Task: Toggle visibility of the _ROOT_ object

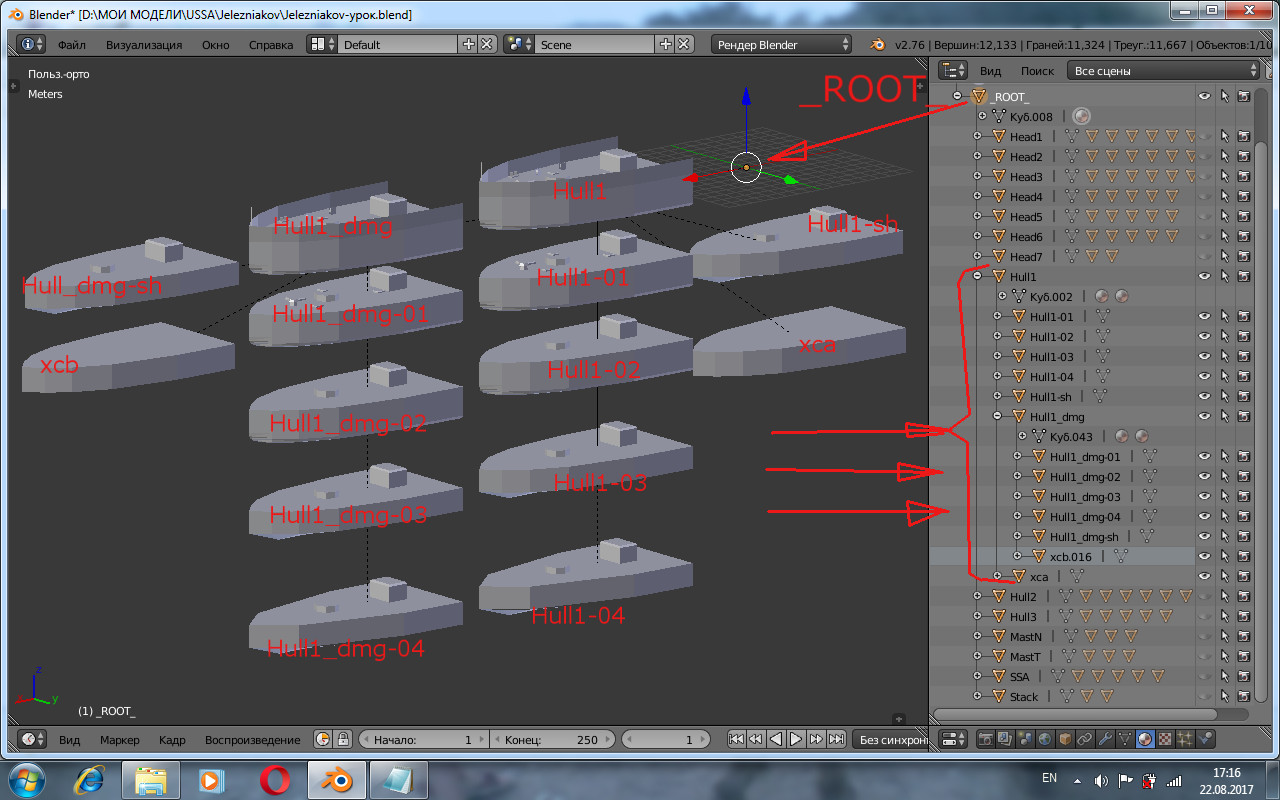Action: (x=1204, y=97)
